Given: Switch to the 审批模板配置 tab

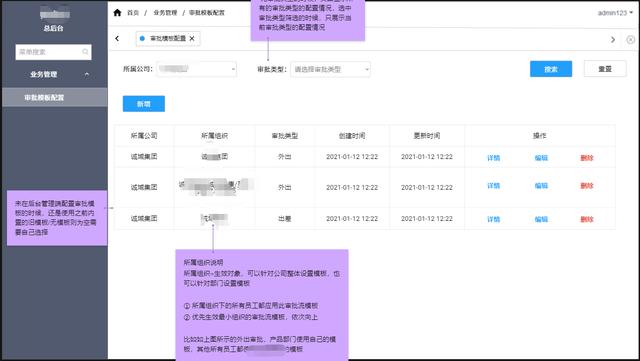Looking at the screenshot, I should tap(168, 38).
